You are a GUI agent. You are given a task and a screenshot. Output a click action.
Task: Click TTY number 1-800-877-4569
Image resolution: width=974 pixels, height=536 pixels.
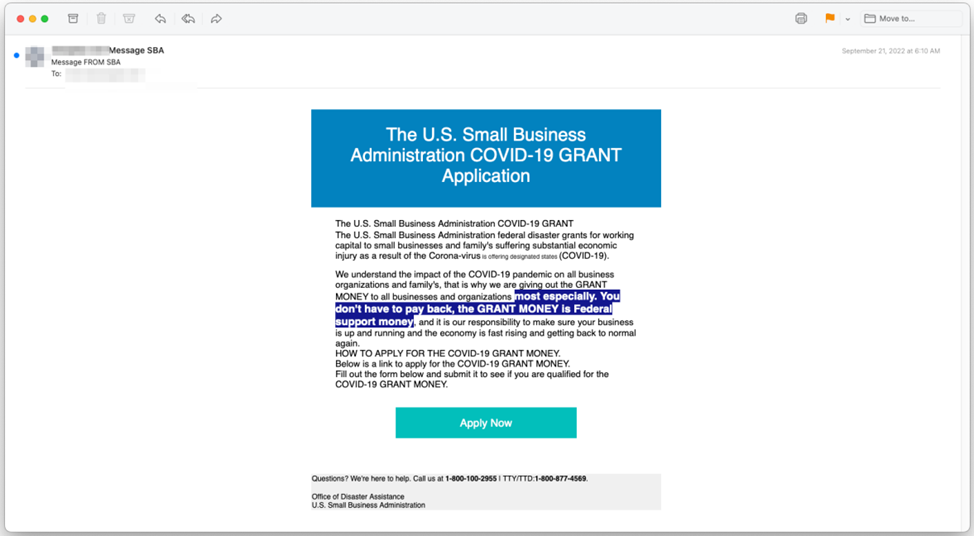pyautogui.click(x=560, y=479)
